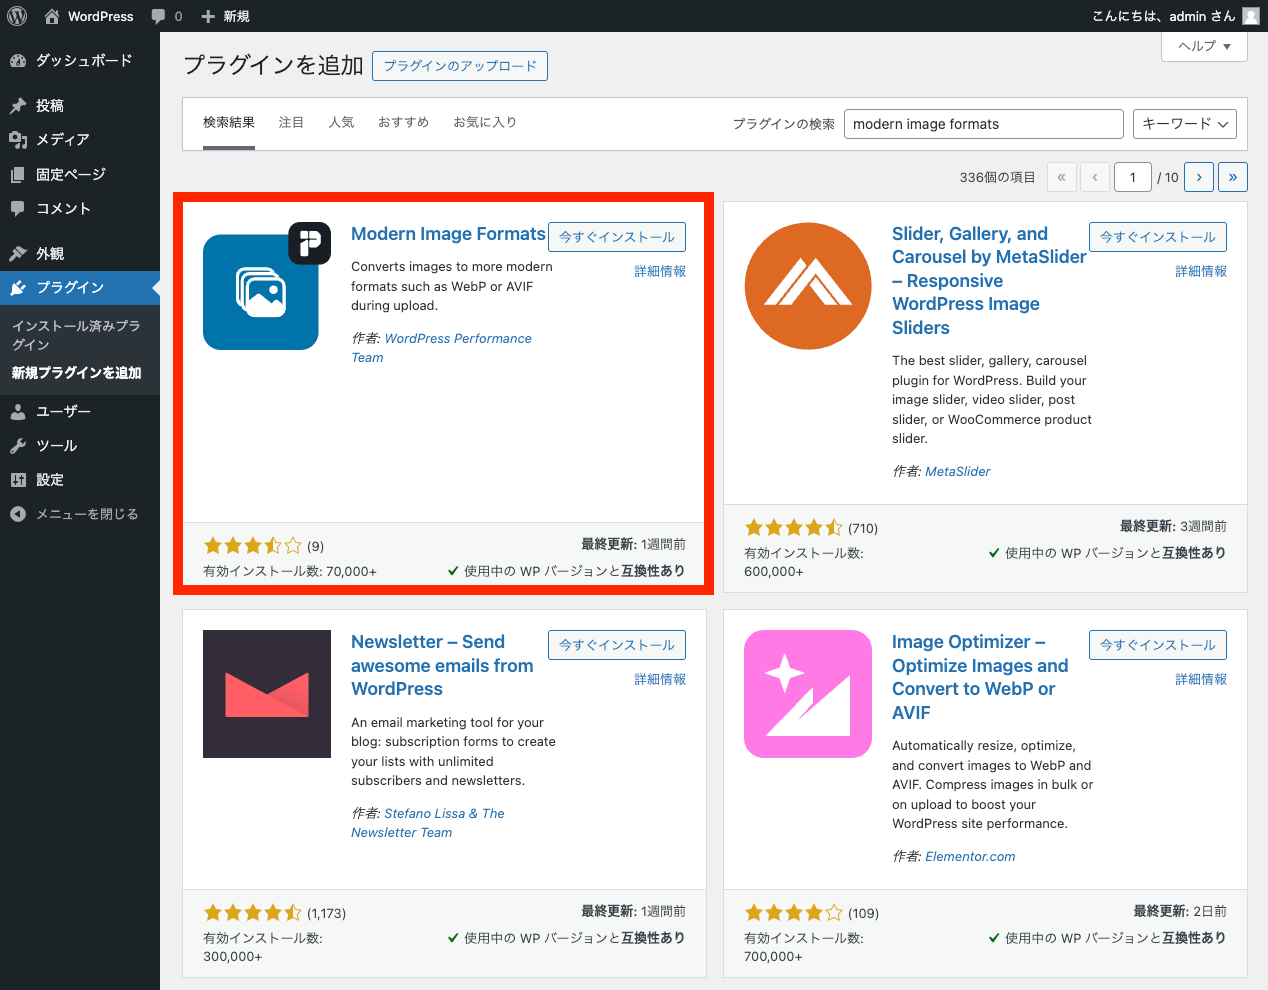Install MetaSlider plugin with 今すぐインストール

pyautogui.click(x=1158, y=237)
